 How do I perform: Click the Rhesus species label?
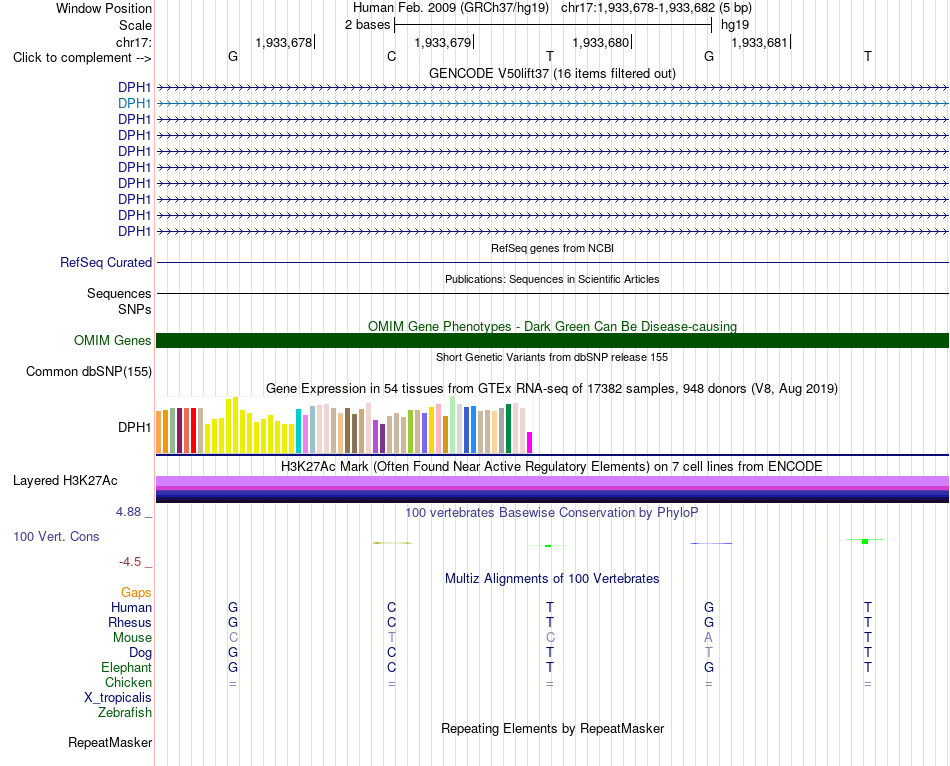[x=130, y=622]
